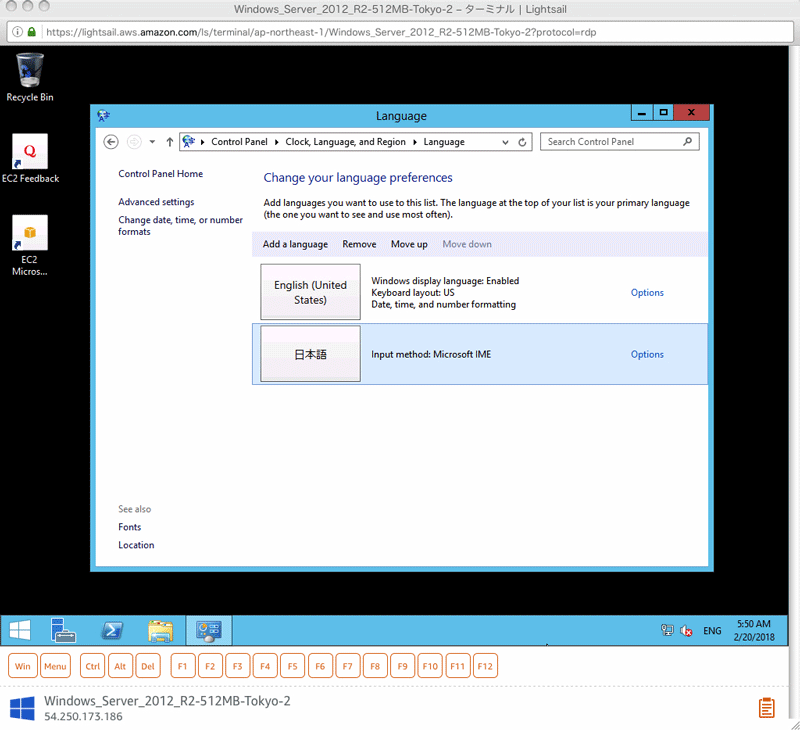
Task: Open the recent locations dropdown arrow
Action: [x=152, y=142]
